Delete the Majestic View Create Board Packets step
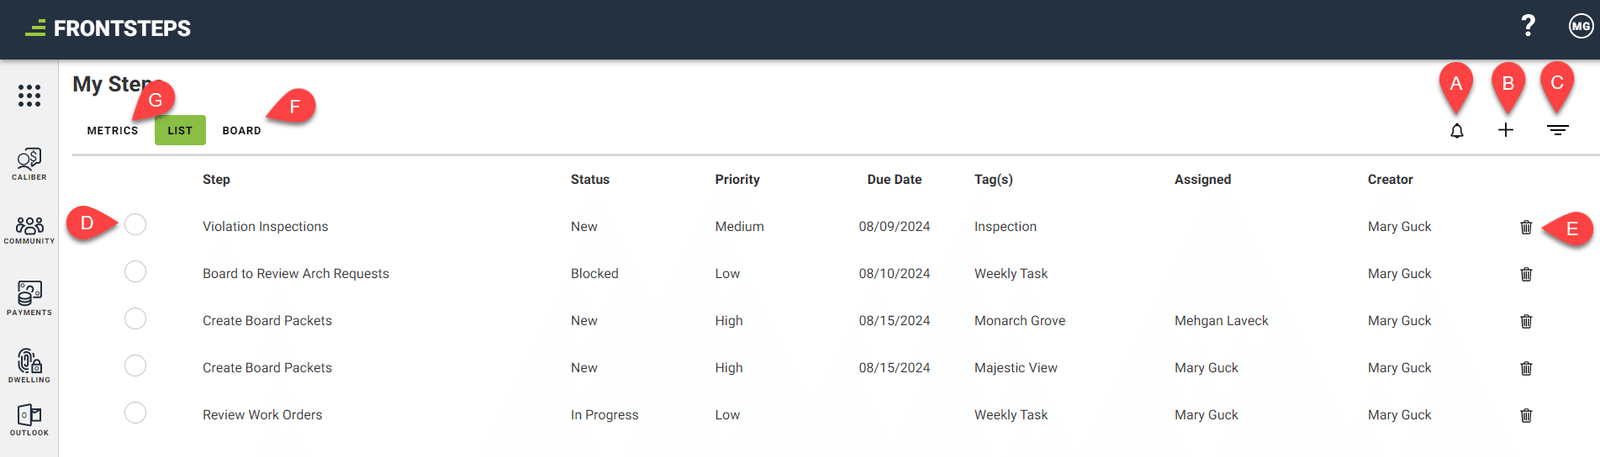Image resolution: width=1600 pixels, height=457 pixels. point(1526,368)
